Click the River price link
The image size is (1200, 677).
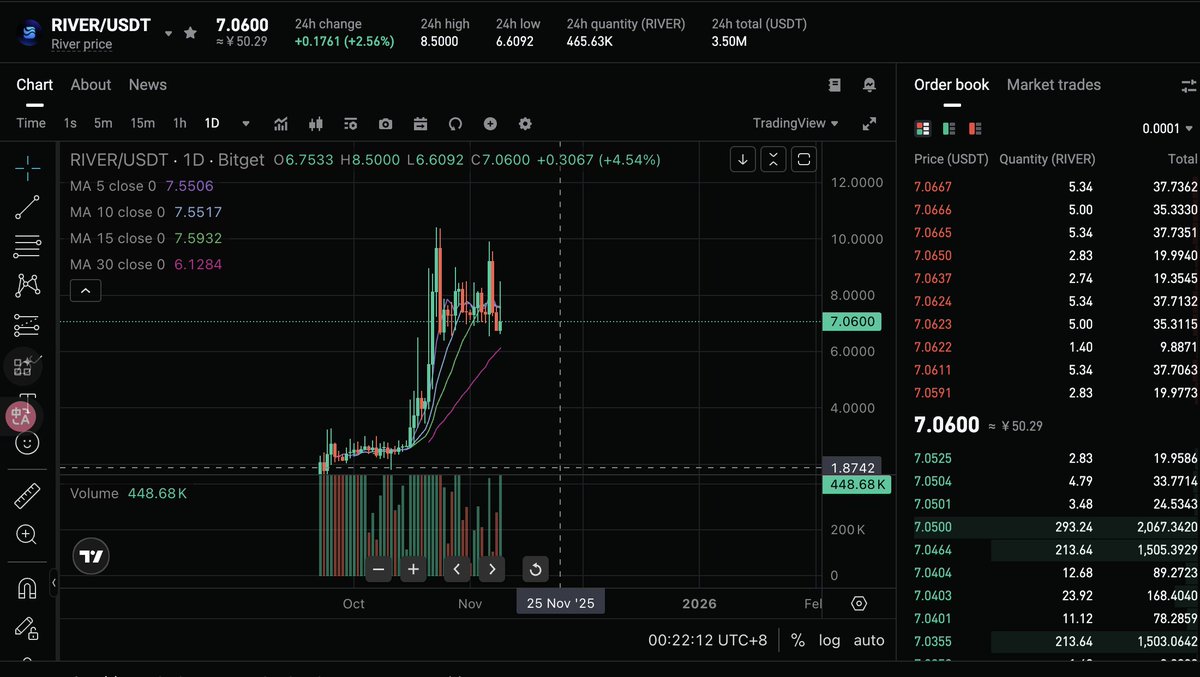pos(82,44)
